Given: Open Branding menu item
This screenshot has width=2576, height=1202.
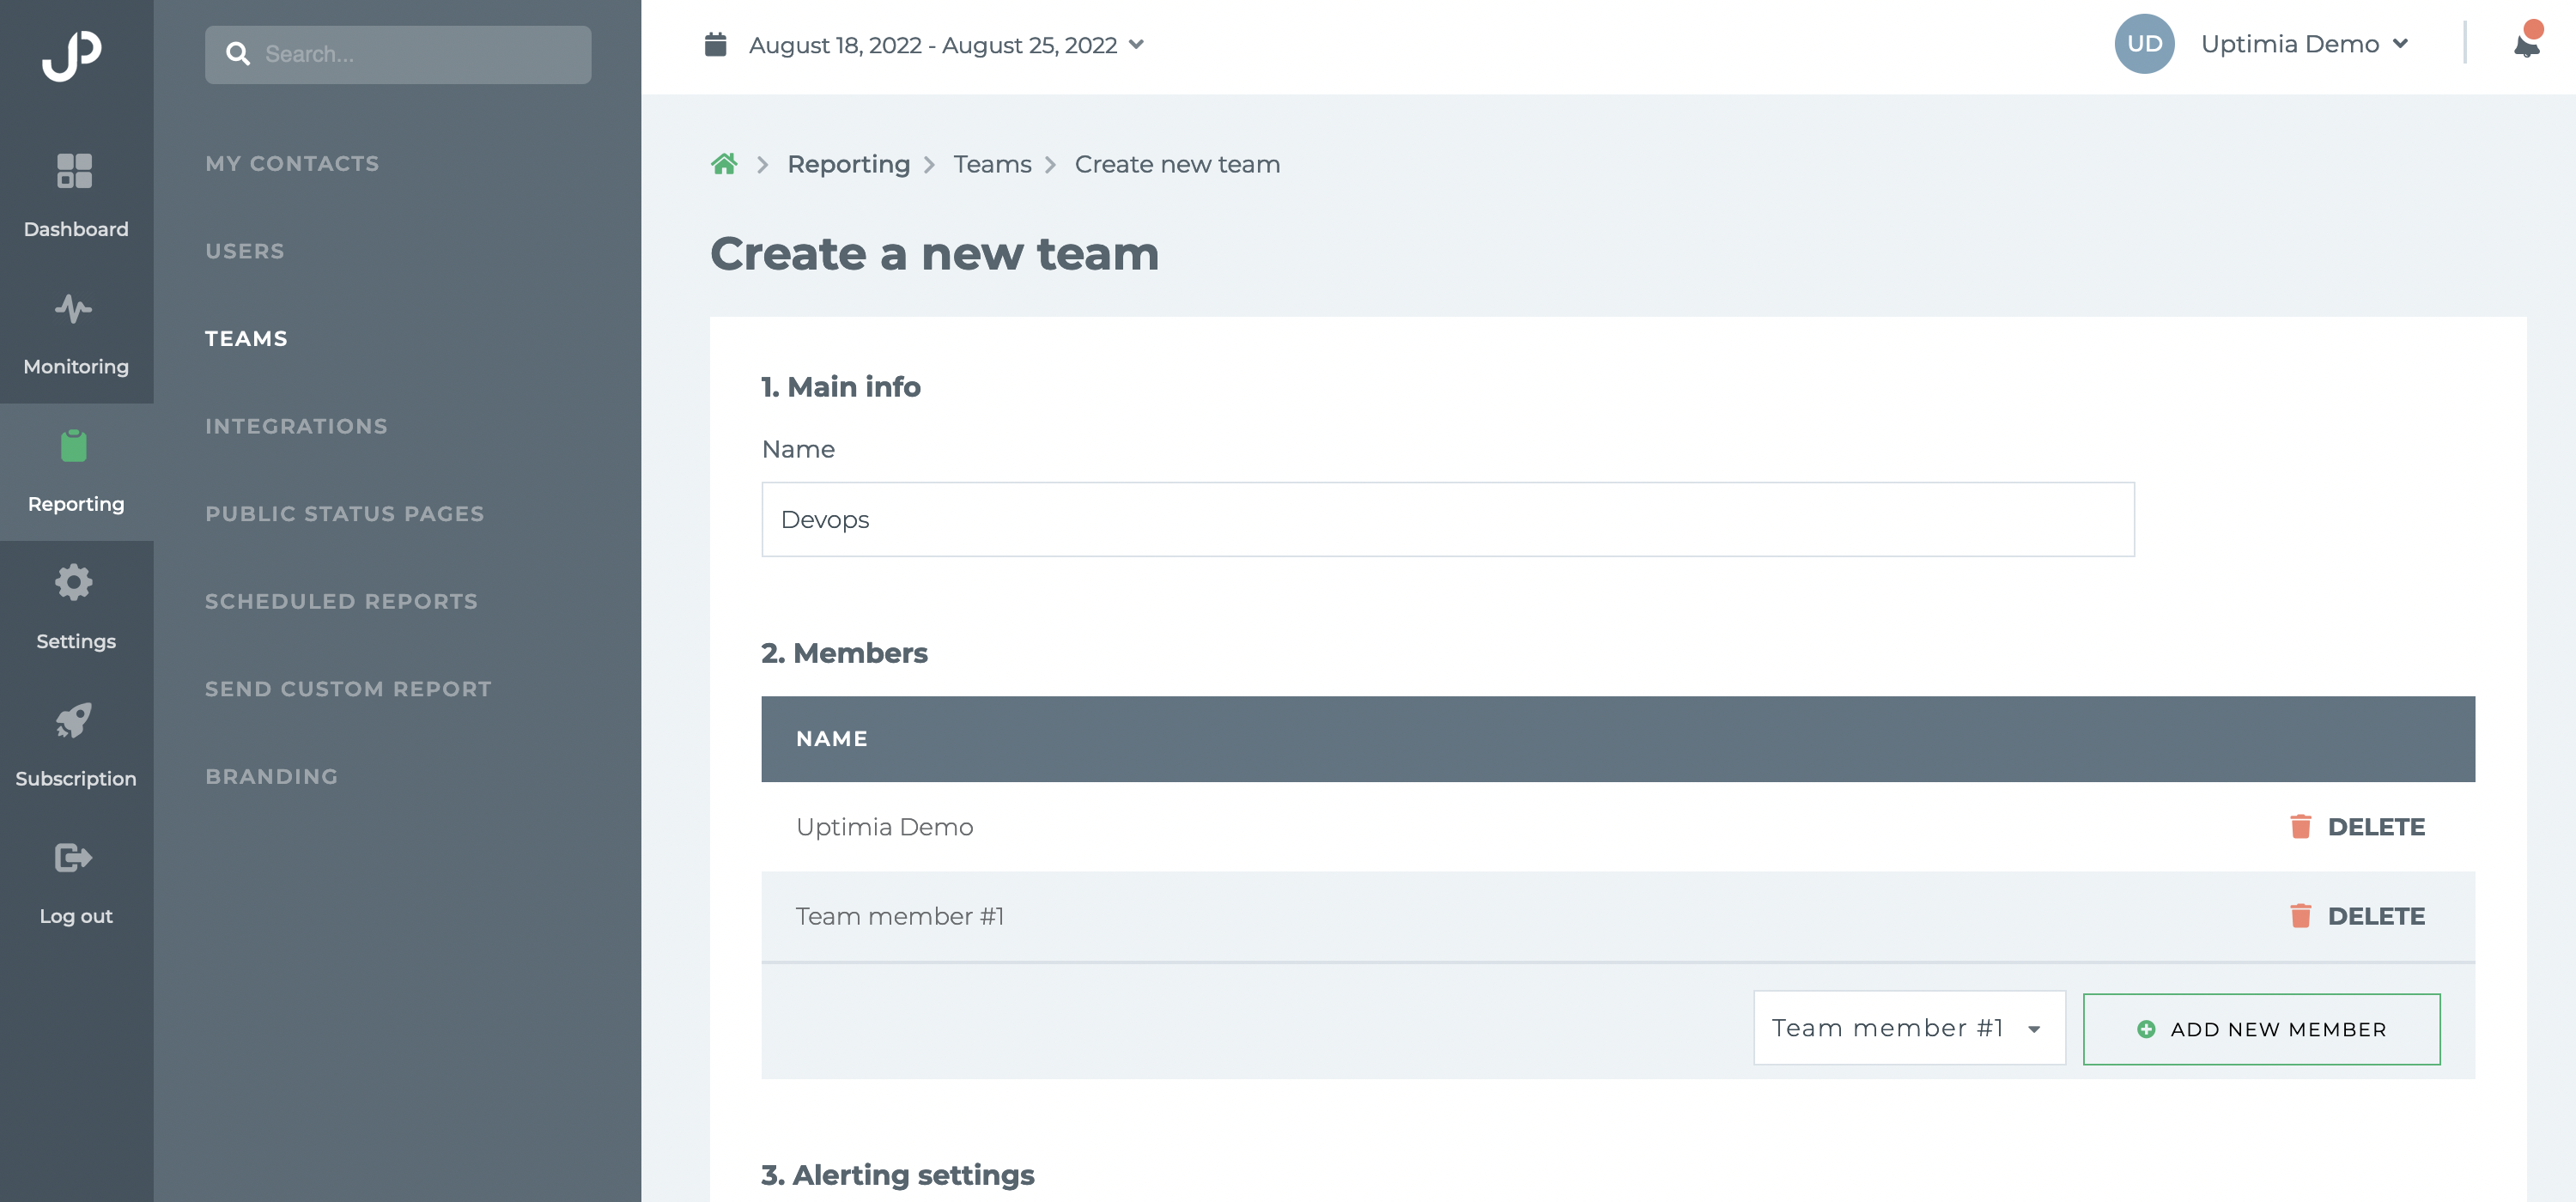Looking at the screenshot, I should pos(272,776).
